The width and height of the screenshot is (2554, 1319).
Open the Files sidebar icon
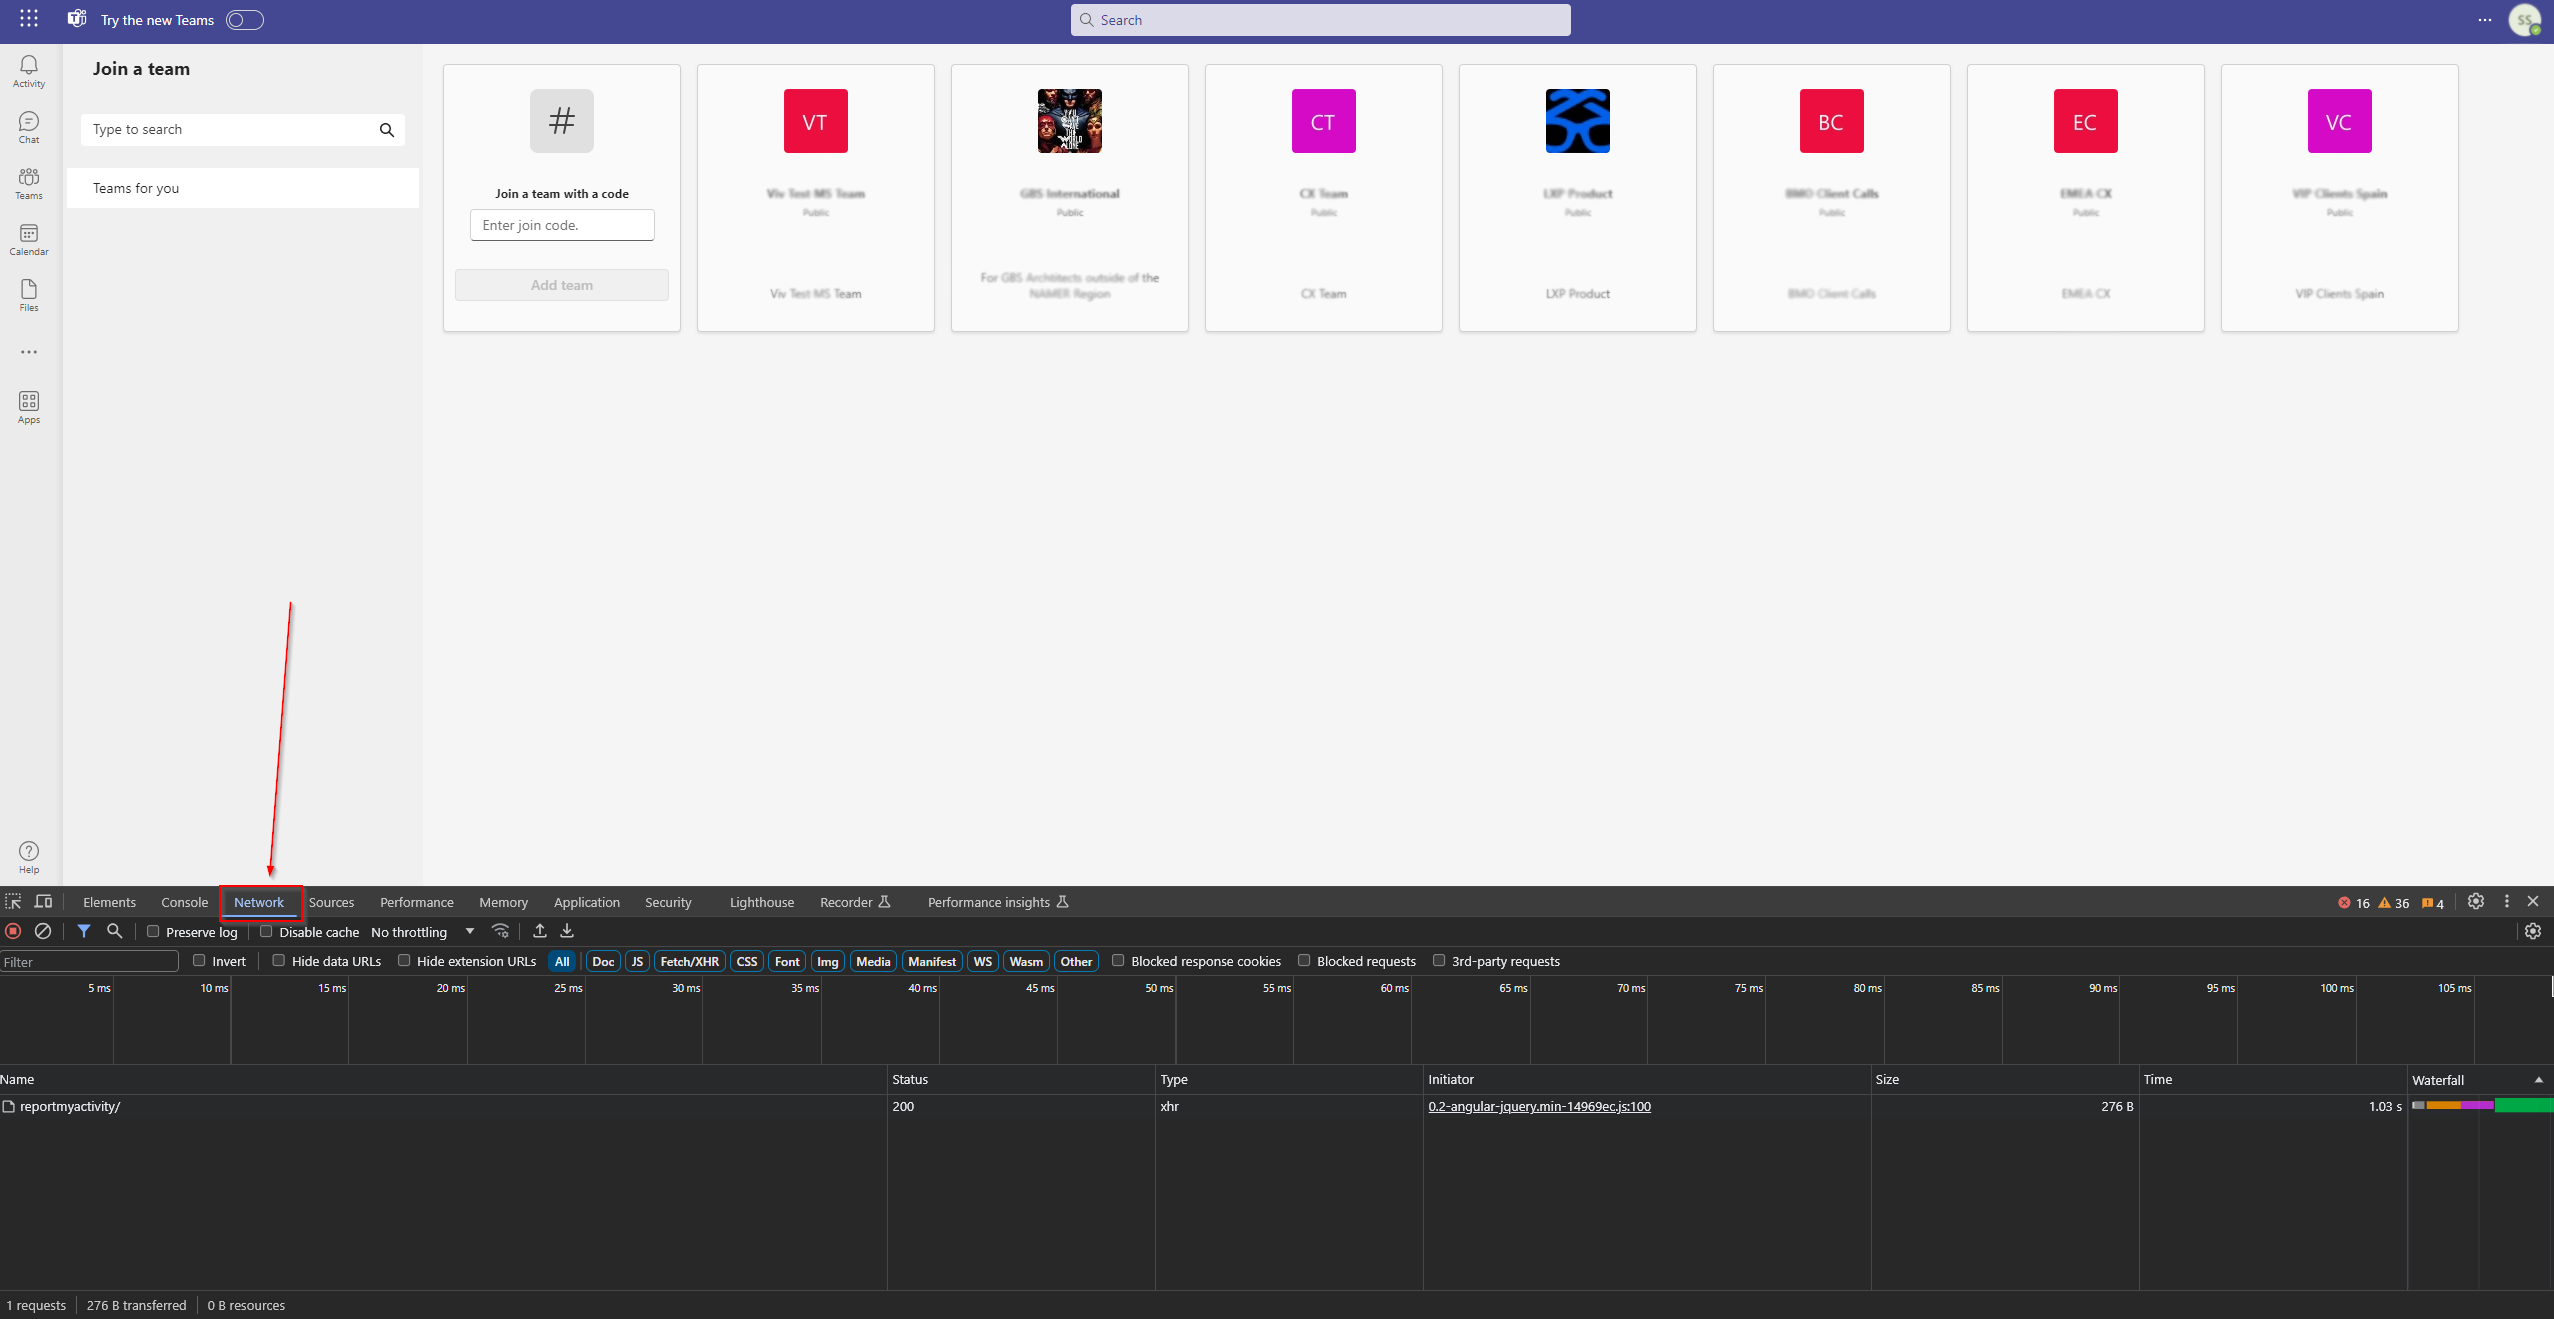[29, 295]
